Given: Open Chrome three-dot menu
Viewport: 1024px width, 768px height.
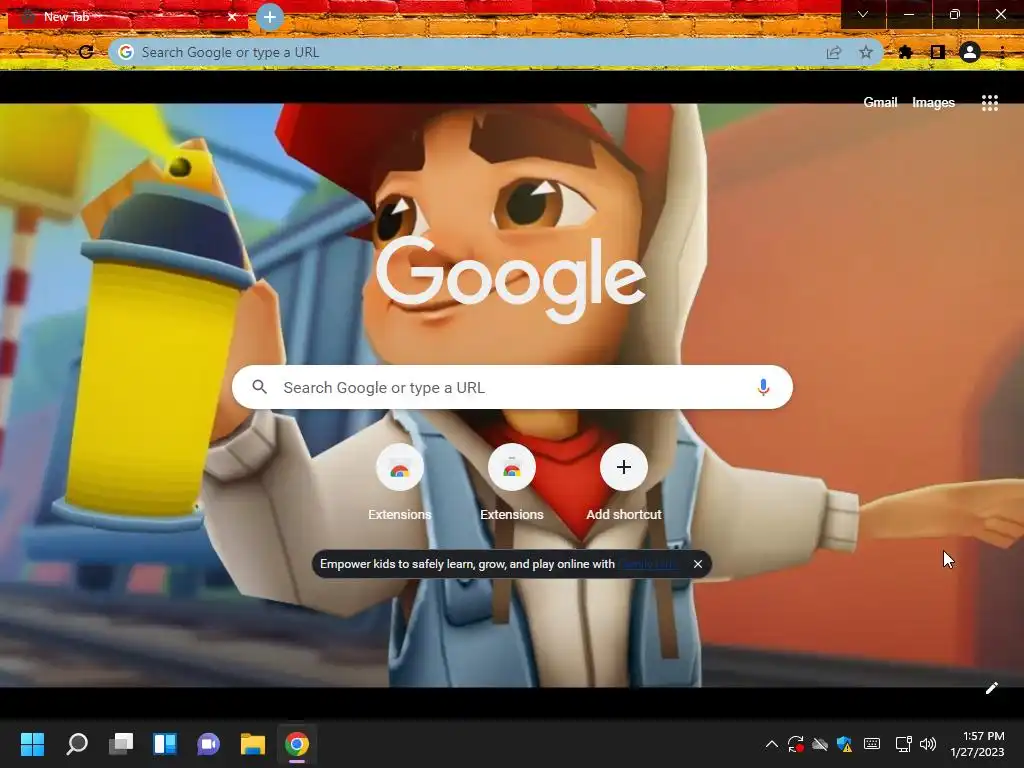Looking at the screenshot, I should [1002, 52].
